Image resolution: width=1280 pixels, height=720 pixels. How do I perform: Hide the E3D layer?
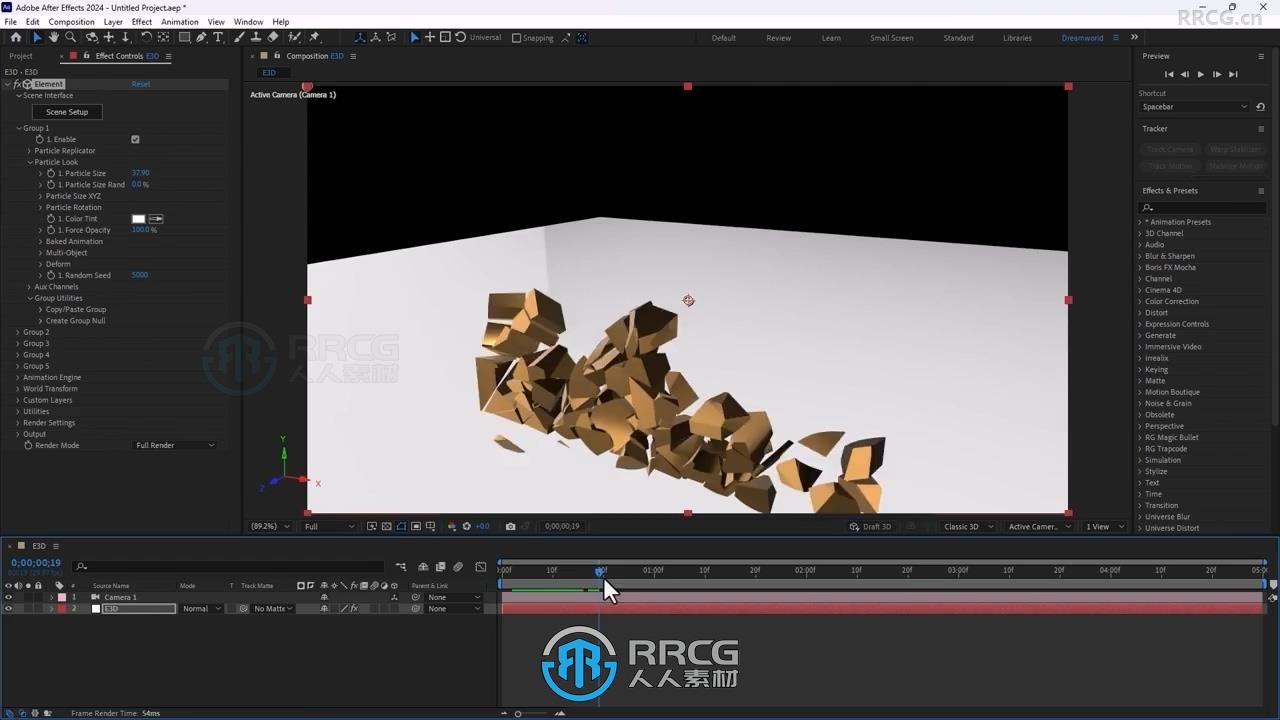(x=9, y=609)
